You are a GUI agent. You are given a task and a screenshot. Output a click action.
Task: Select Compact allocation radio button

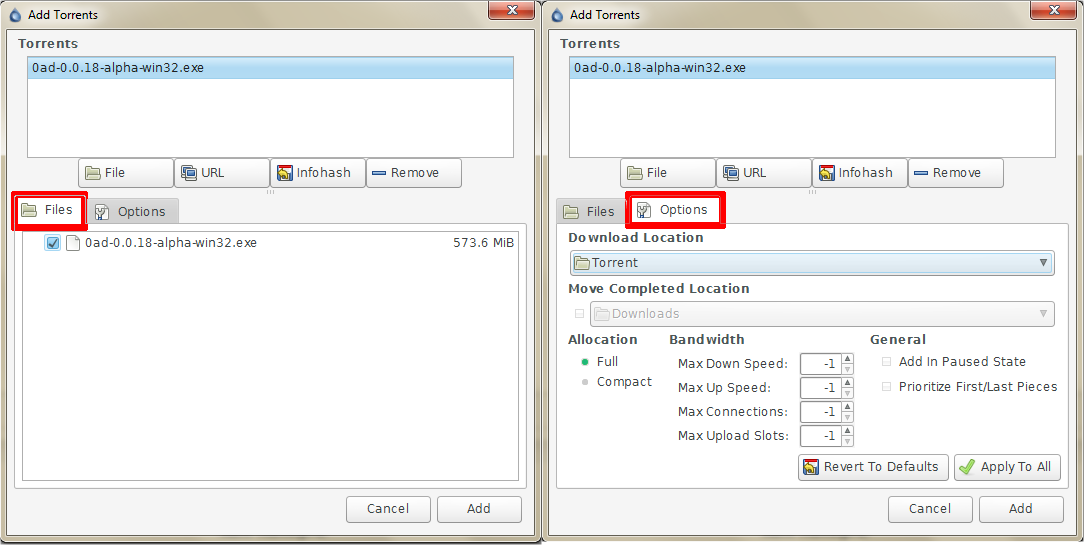coord(585,382)
